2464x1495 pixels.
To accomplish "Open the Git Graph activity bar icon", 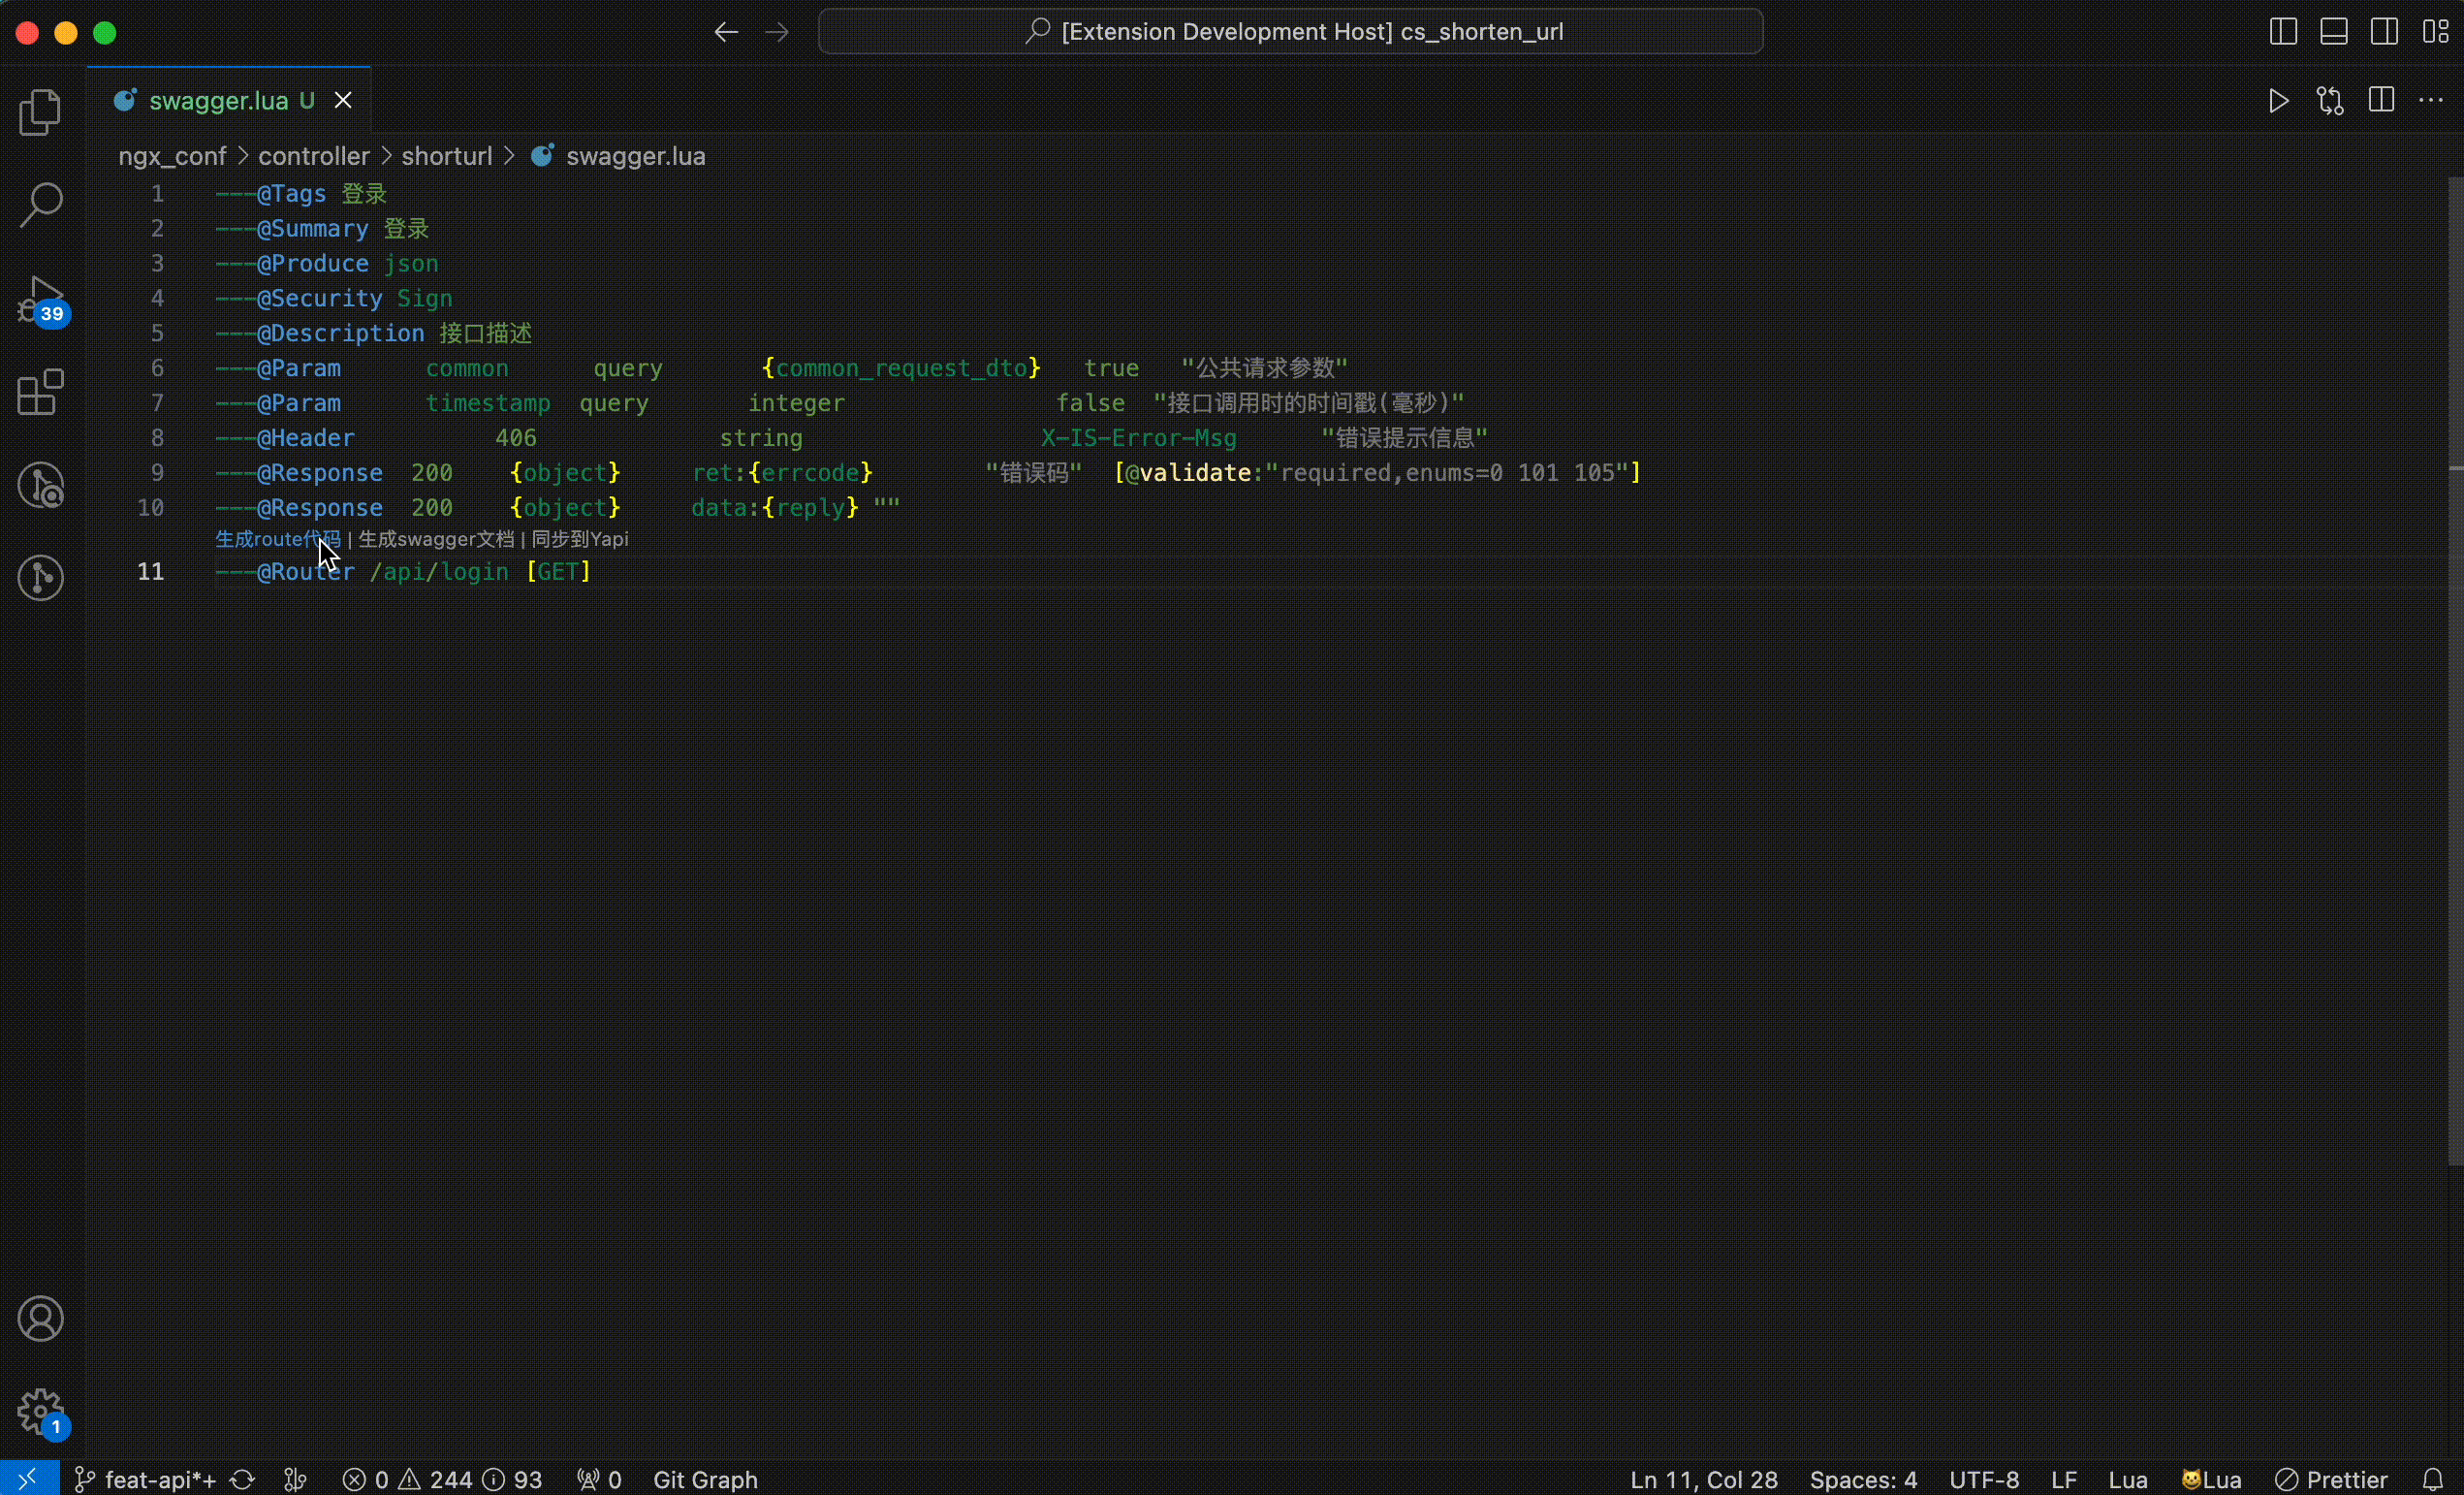I will [x=40, y=578].
